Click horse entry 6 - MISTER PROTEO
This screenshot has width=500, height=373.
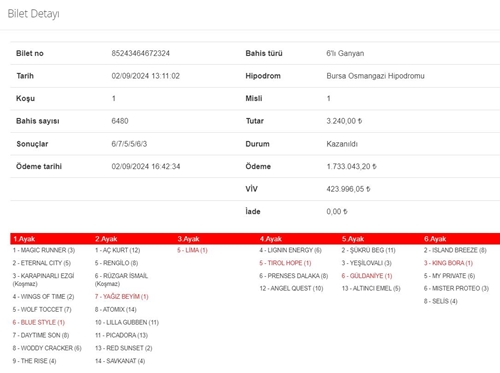pos(456,288)
